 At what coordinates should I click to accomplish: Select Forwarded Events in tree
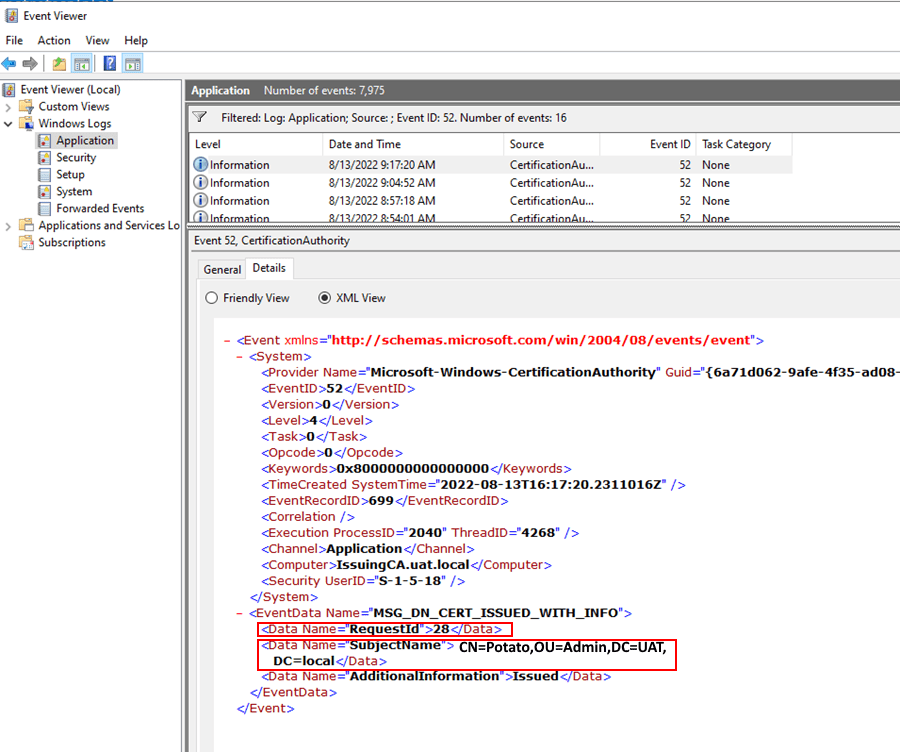100,208
